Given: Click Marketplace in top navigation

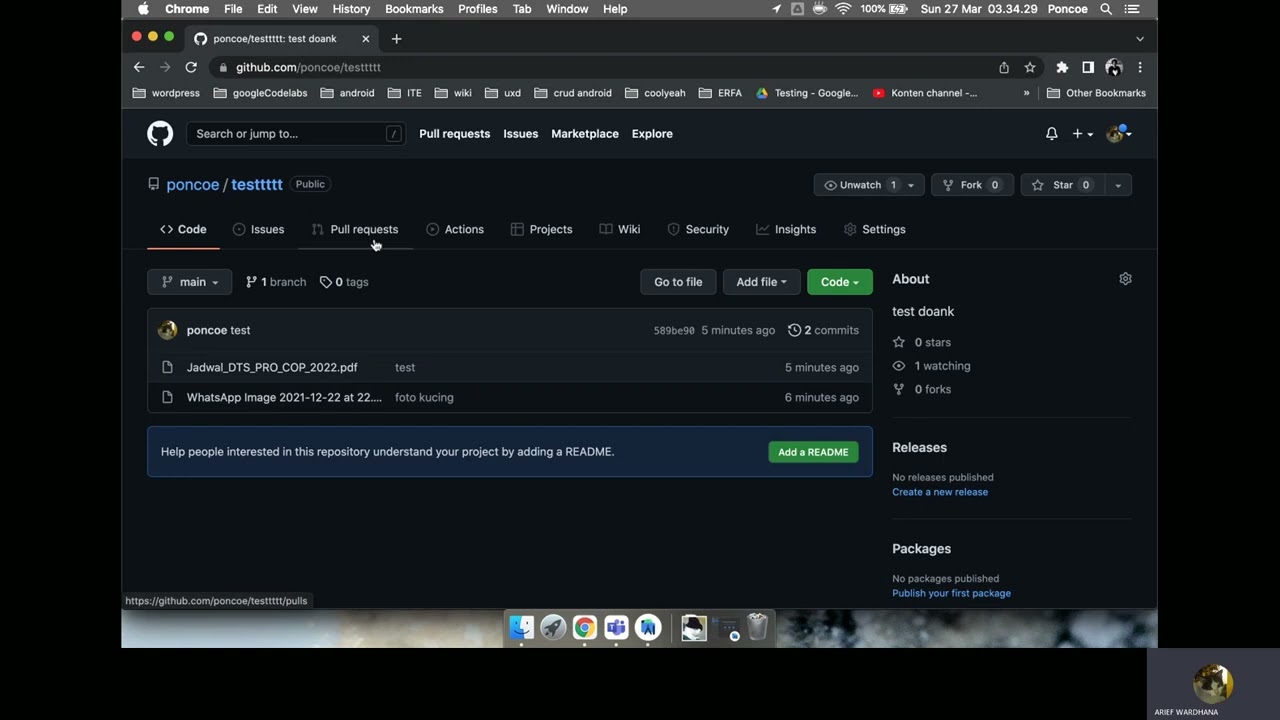Looking at the screenshot, I should [x=585, y=134].
